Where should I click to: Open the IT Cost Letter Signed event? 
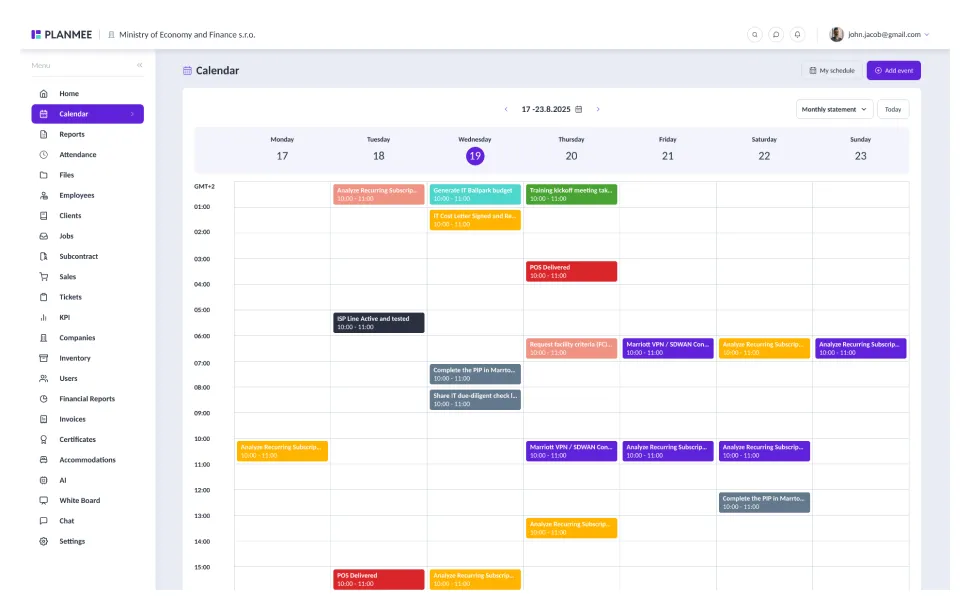click(475, 220)
